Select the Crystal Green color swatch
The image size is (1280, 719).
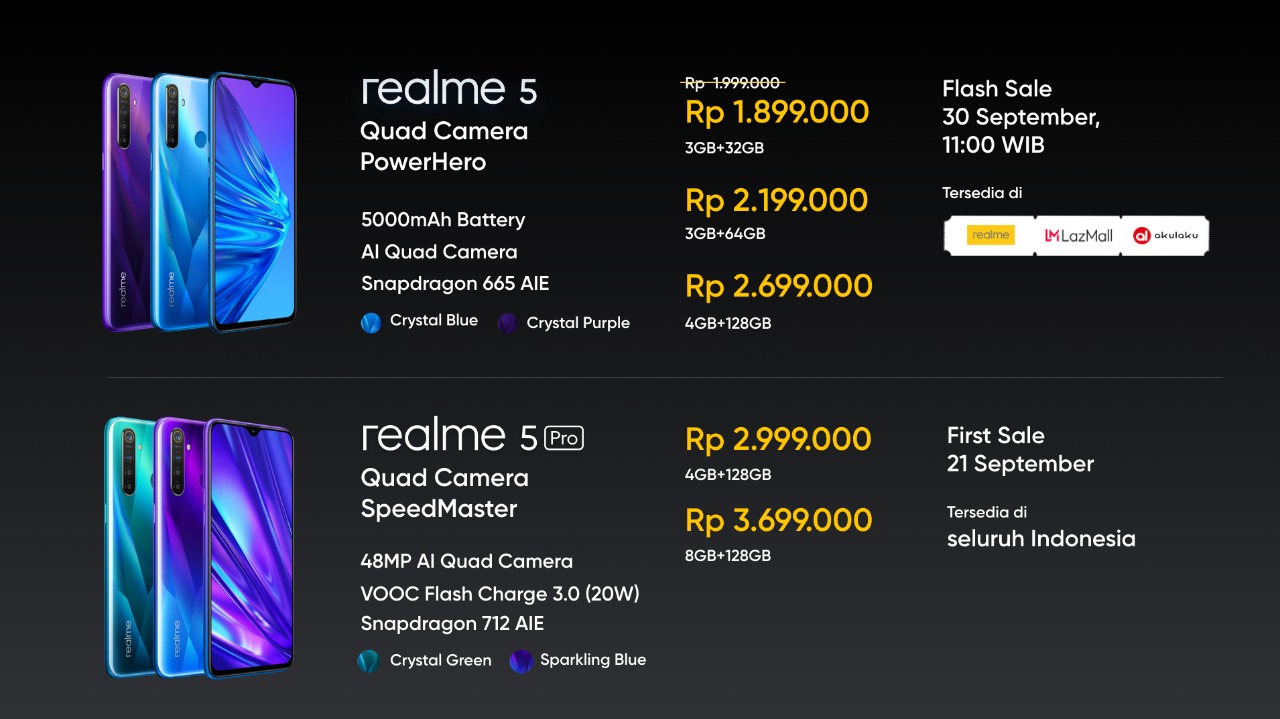369,661
